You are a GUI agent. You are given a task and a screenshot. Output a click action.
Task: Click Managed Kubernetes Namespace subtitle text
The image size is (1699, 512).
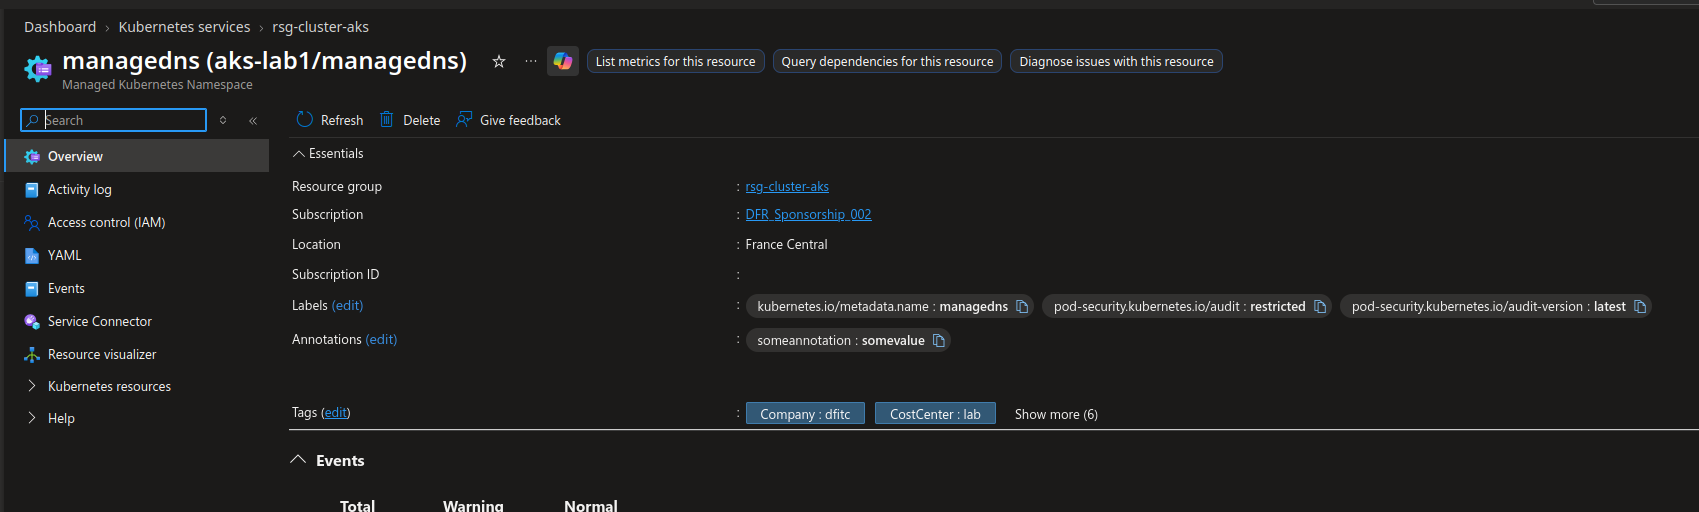(x=157, y=85)
